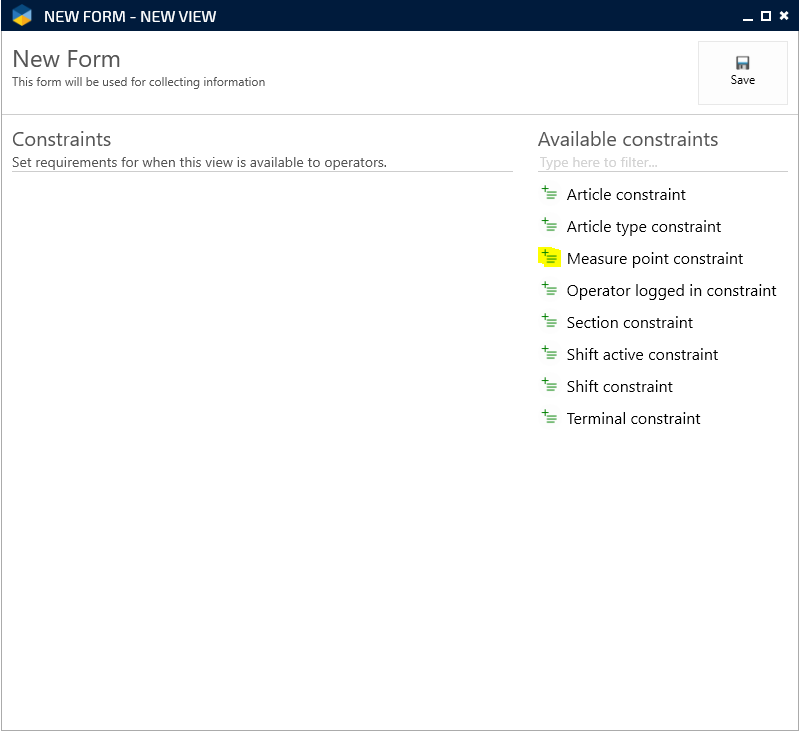Select the Terminal constraint label
800x732 pixels.
(x=633, y=419)
